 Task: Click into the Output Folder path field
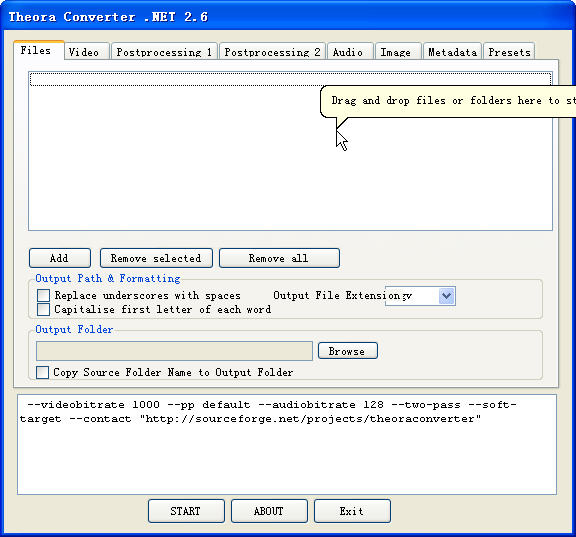[x=174, y=351]
